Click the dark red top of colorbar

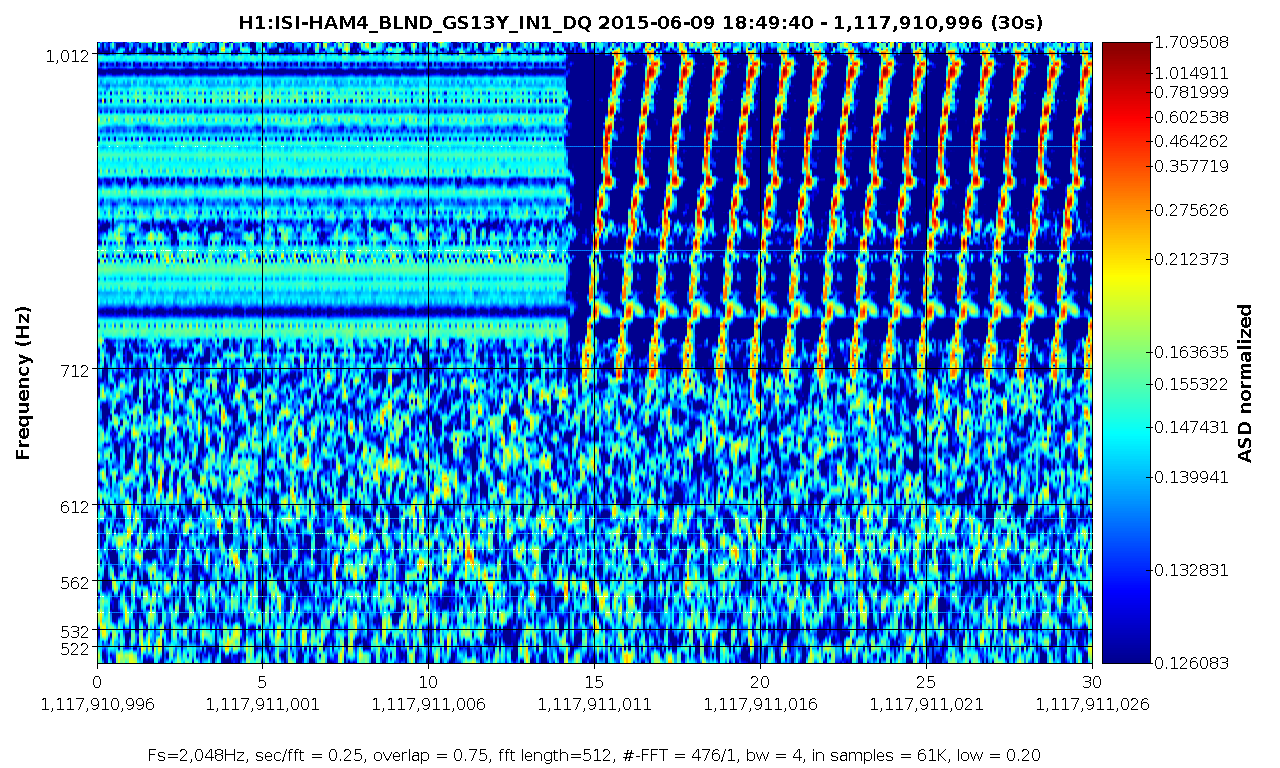1125,55
